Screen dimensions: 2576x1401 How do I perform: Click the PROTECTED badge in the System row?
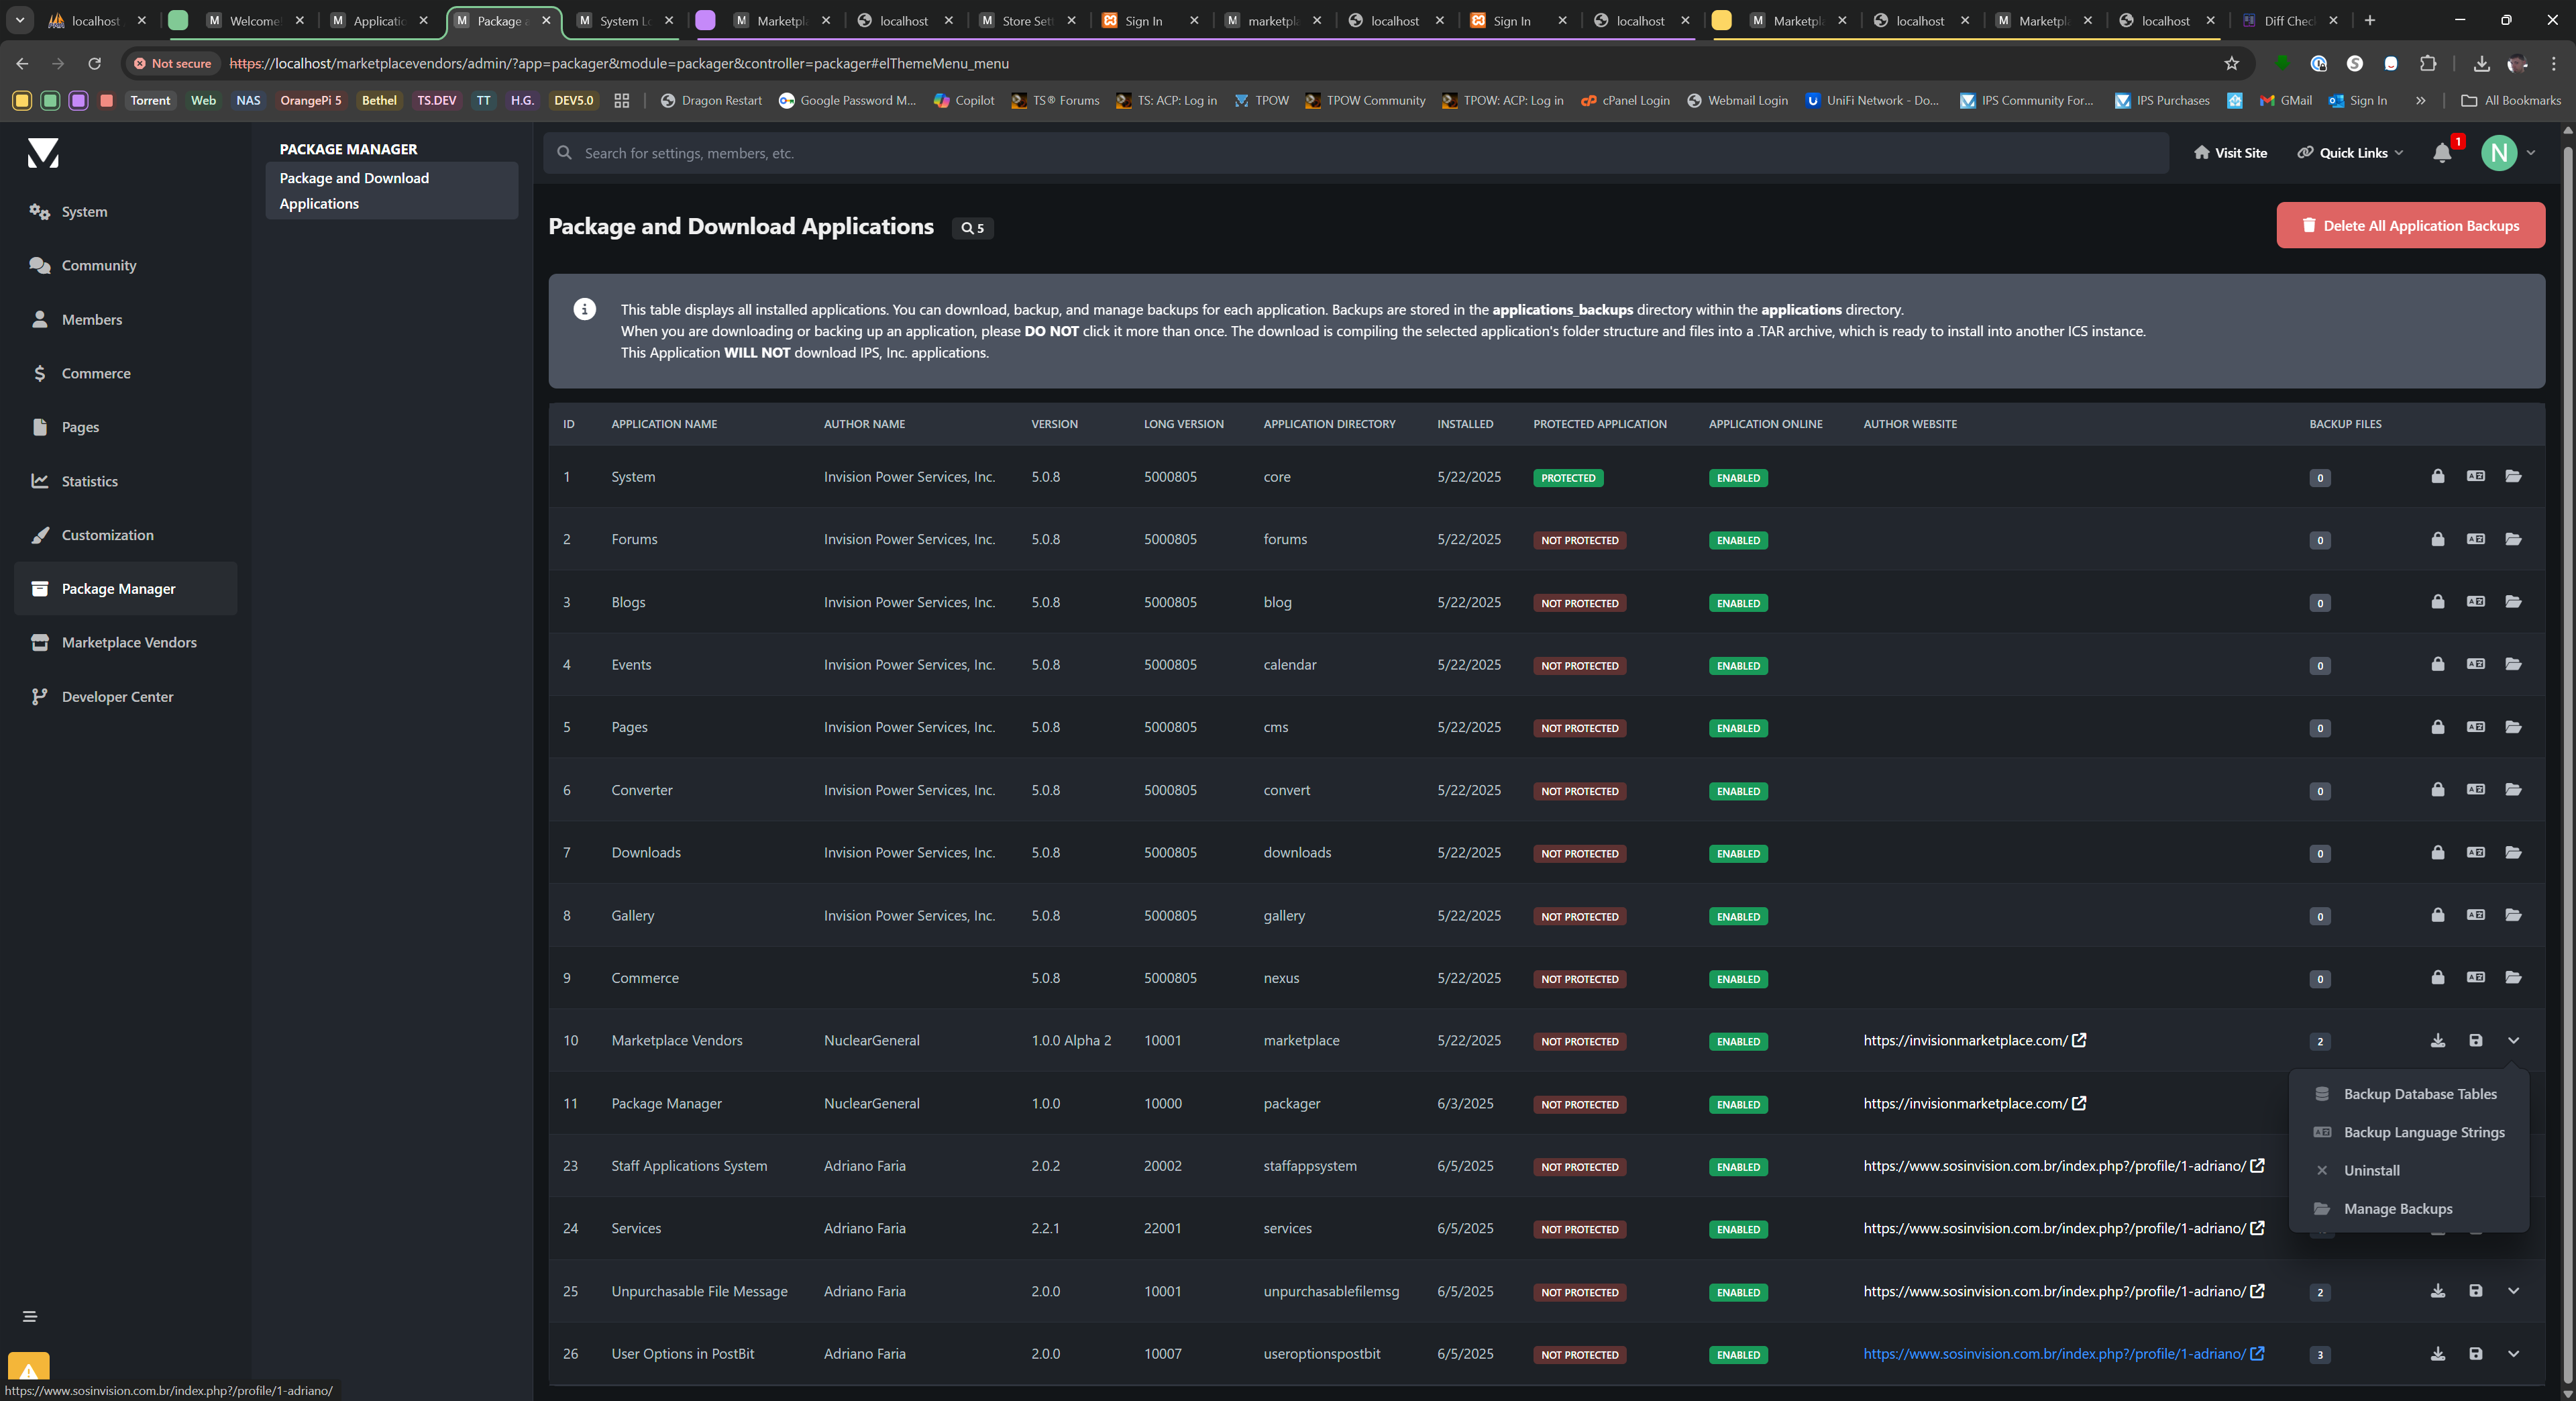tap(1567, 478)
